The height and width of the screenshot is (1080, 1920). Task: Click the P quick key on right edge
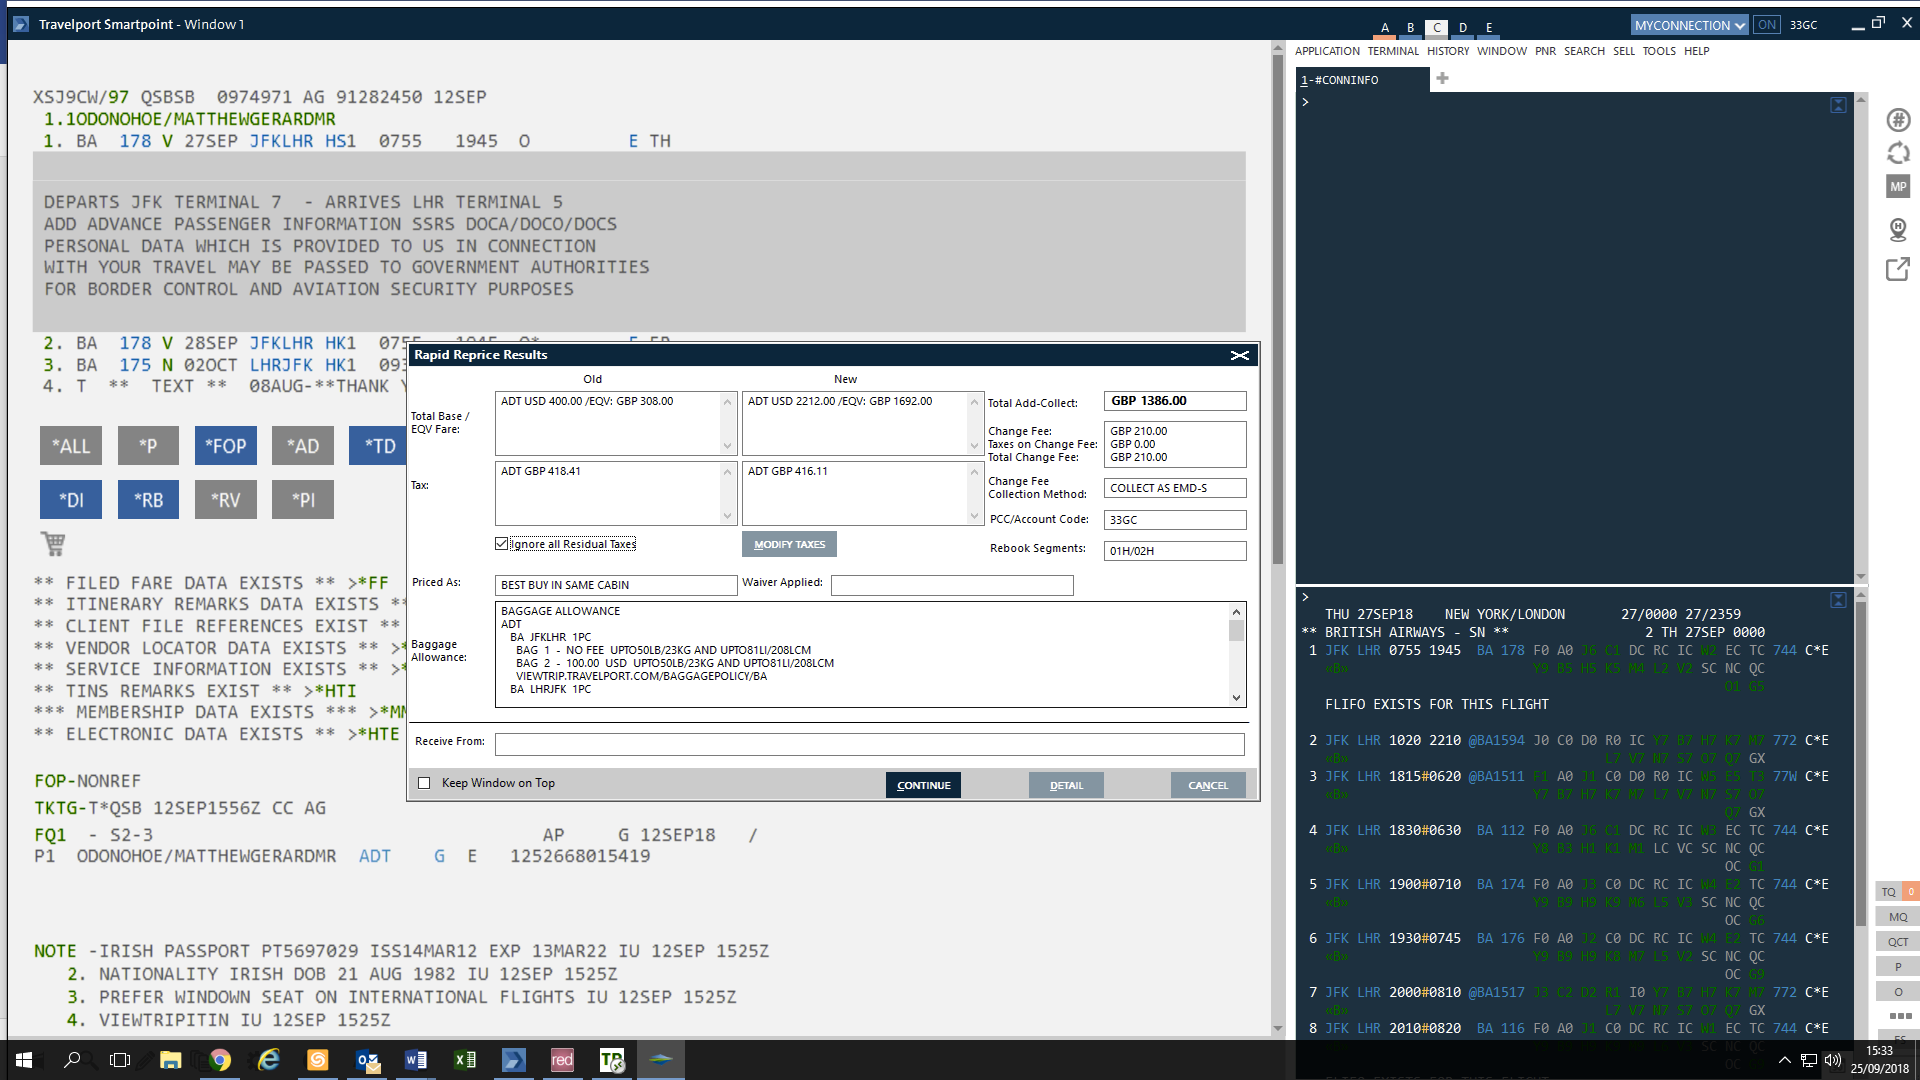tap(1898, 967)
